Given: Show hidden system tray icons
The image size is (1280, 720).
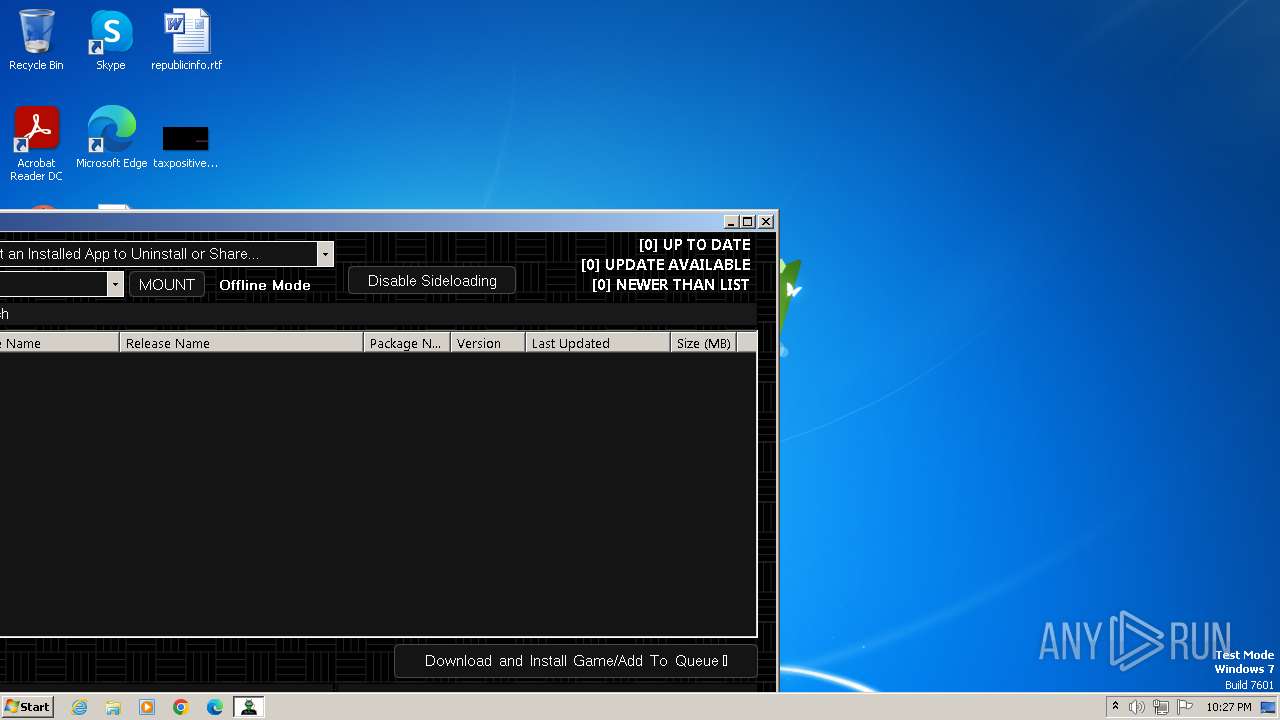Looking at the screenshot, I should tap(1115, 707).
